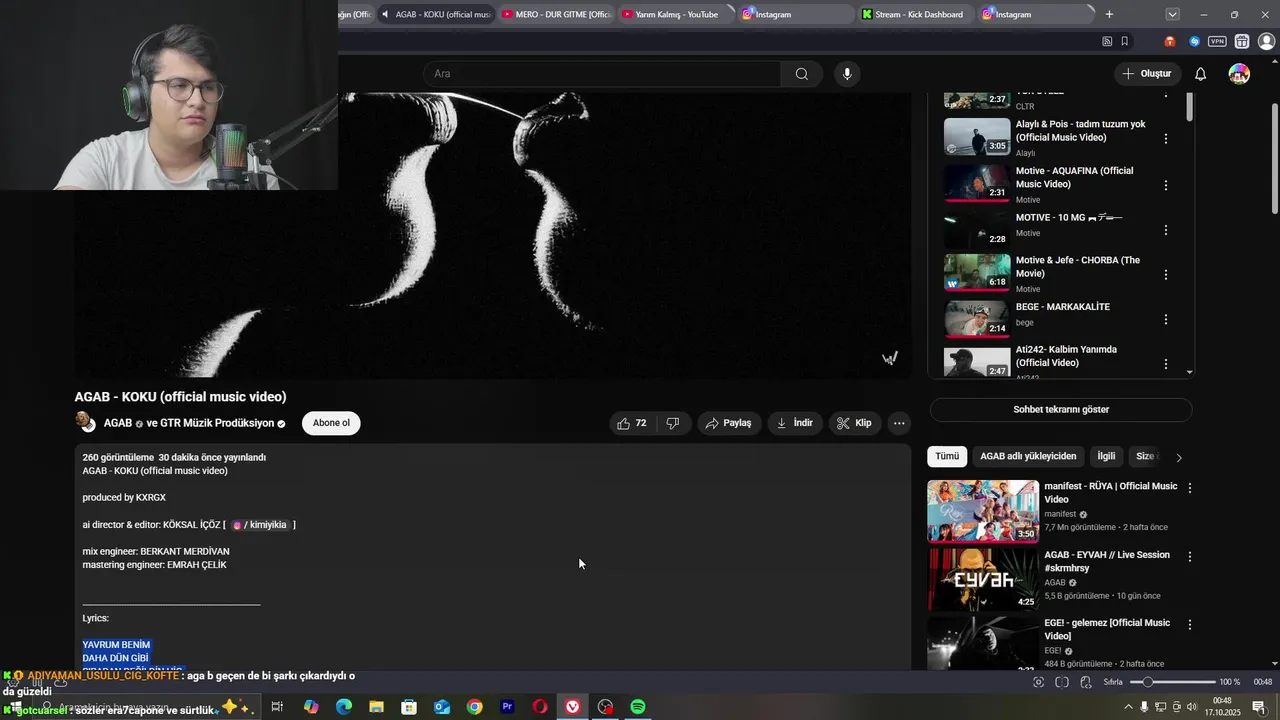Click the Abone ol subscribe button
Screen dimensions: 1280x720
(331, 423)
